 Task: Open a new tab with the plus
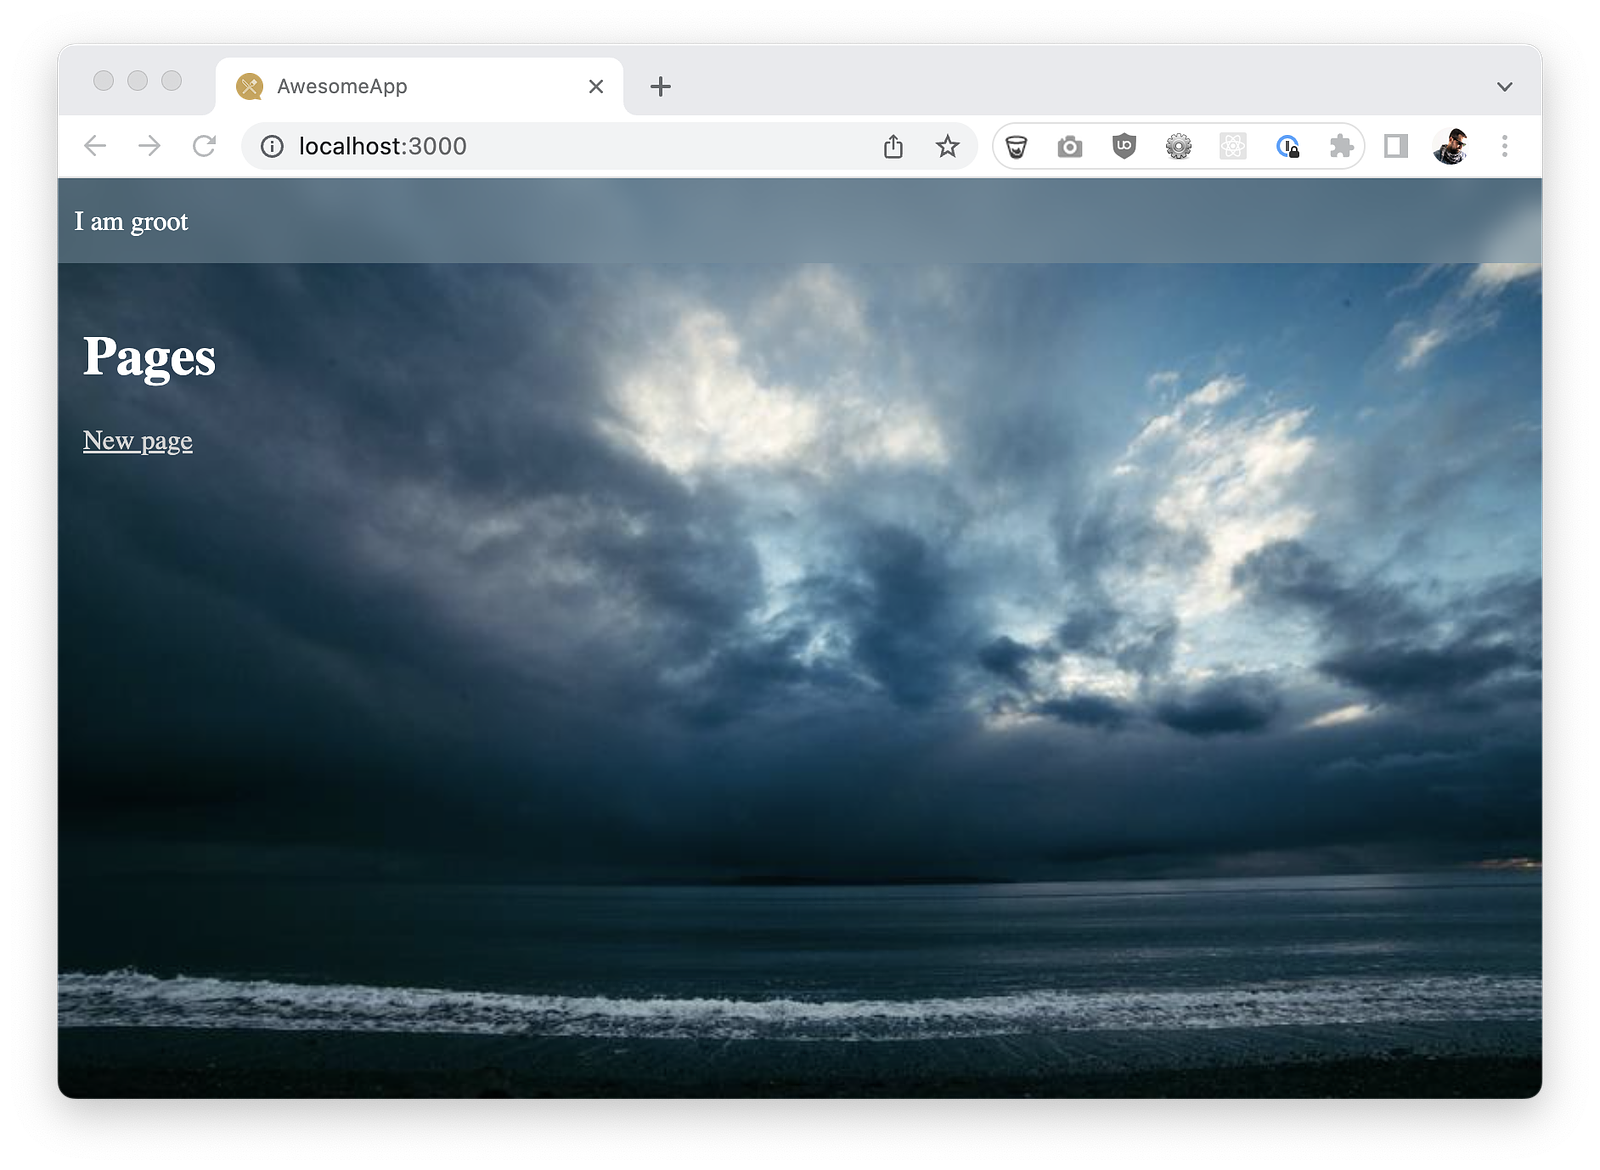coord(659,87)
